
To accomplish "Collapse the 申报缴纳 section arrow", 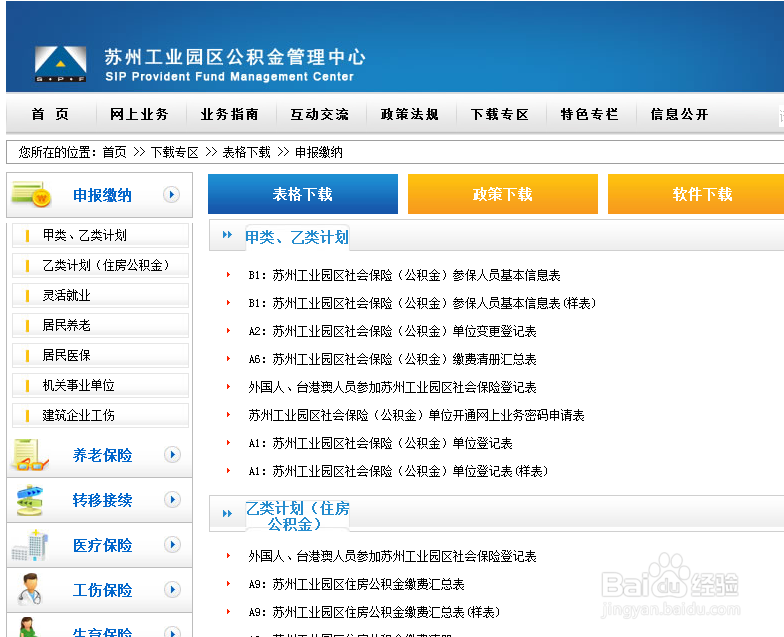I will click(172, 194).
